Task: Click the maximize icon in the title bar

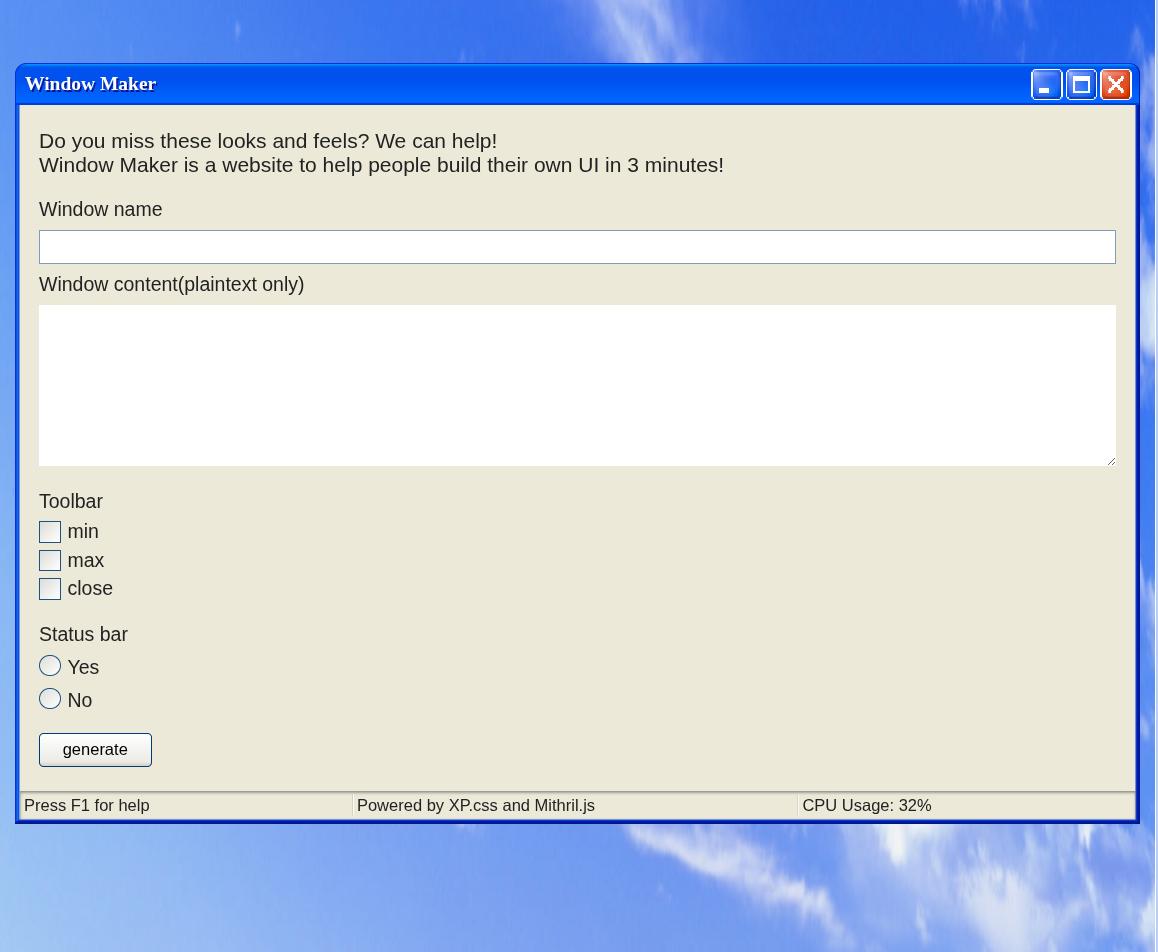Action: (x=1081, y=85)
